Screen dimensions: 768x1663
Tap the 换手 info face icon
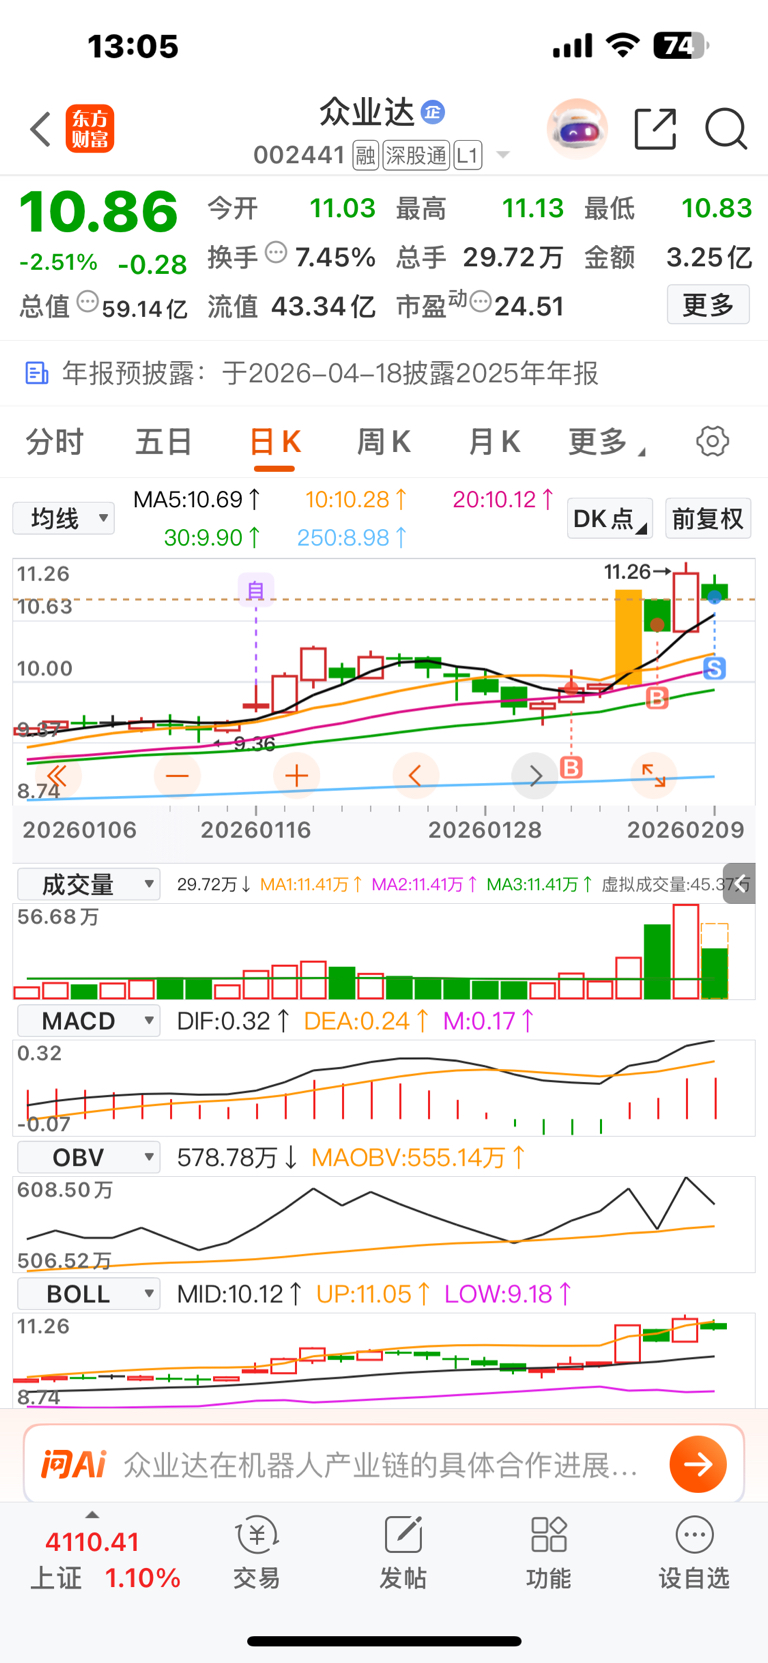tap(277, 253)
